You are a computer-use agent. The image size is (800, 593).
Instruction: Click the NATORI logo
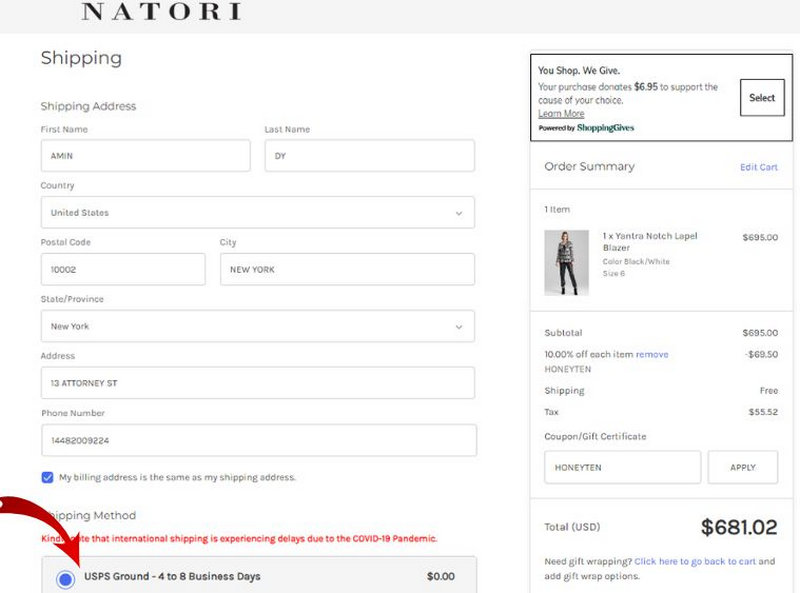(160, 12)
